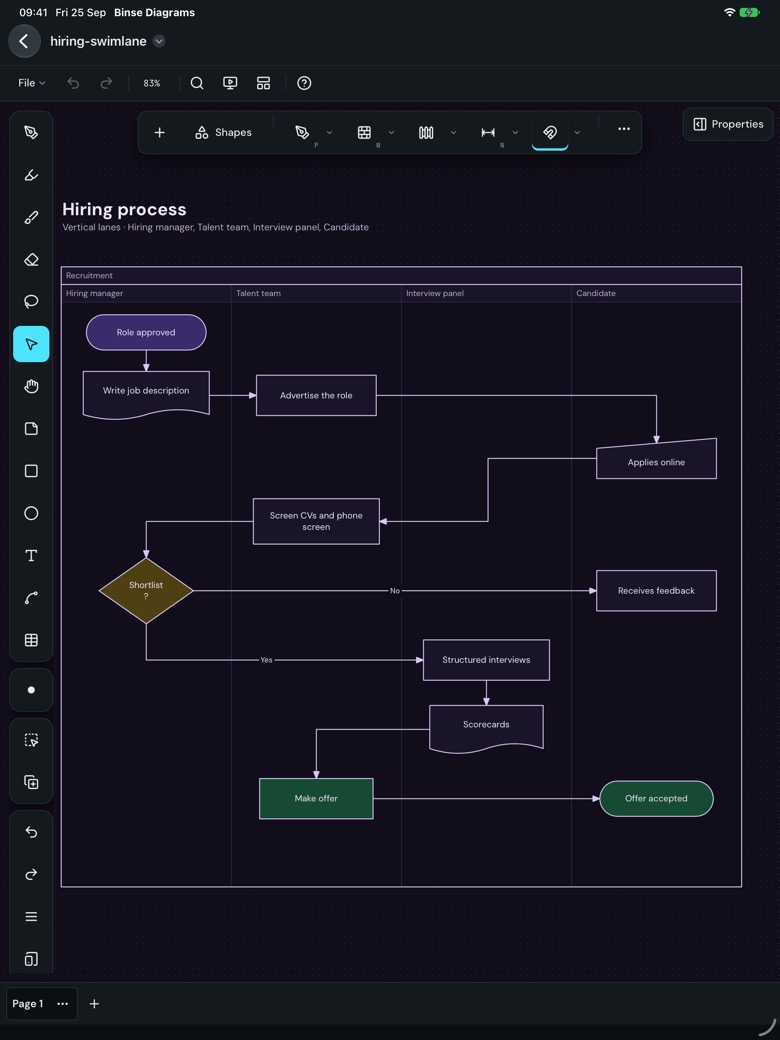Image resolution: width=780 pixels, height=1040 pixels.
Task: Select the lasso tool
Action: coord(31,302)
